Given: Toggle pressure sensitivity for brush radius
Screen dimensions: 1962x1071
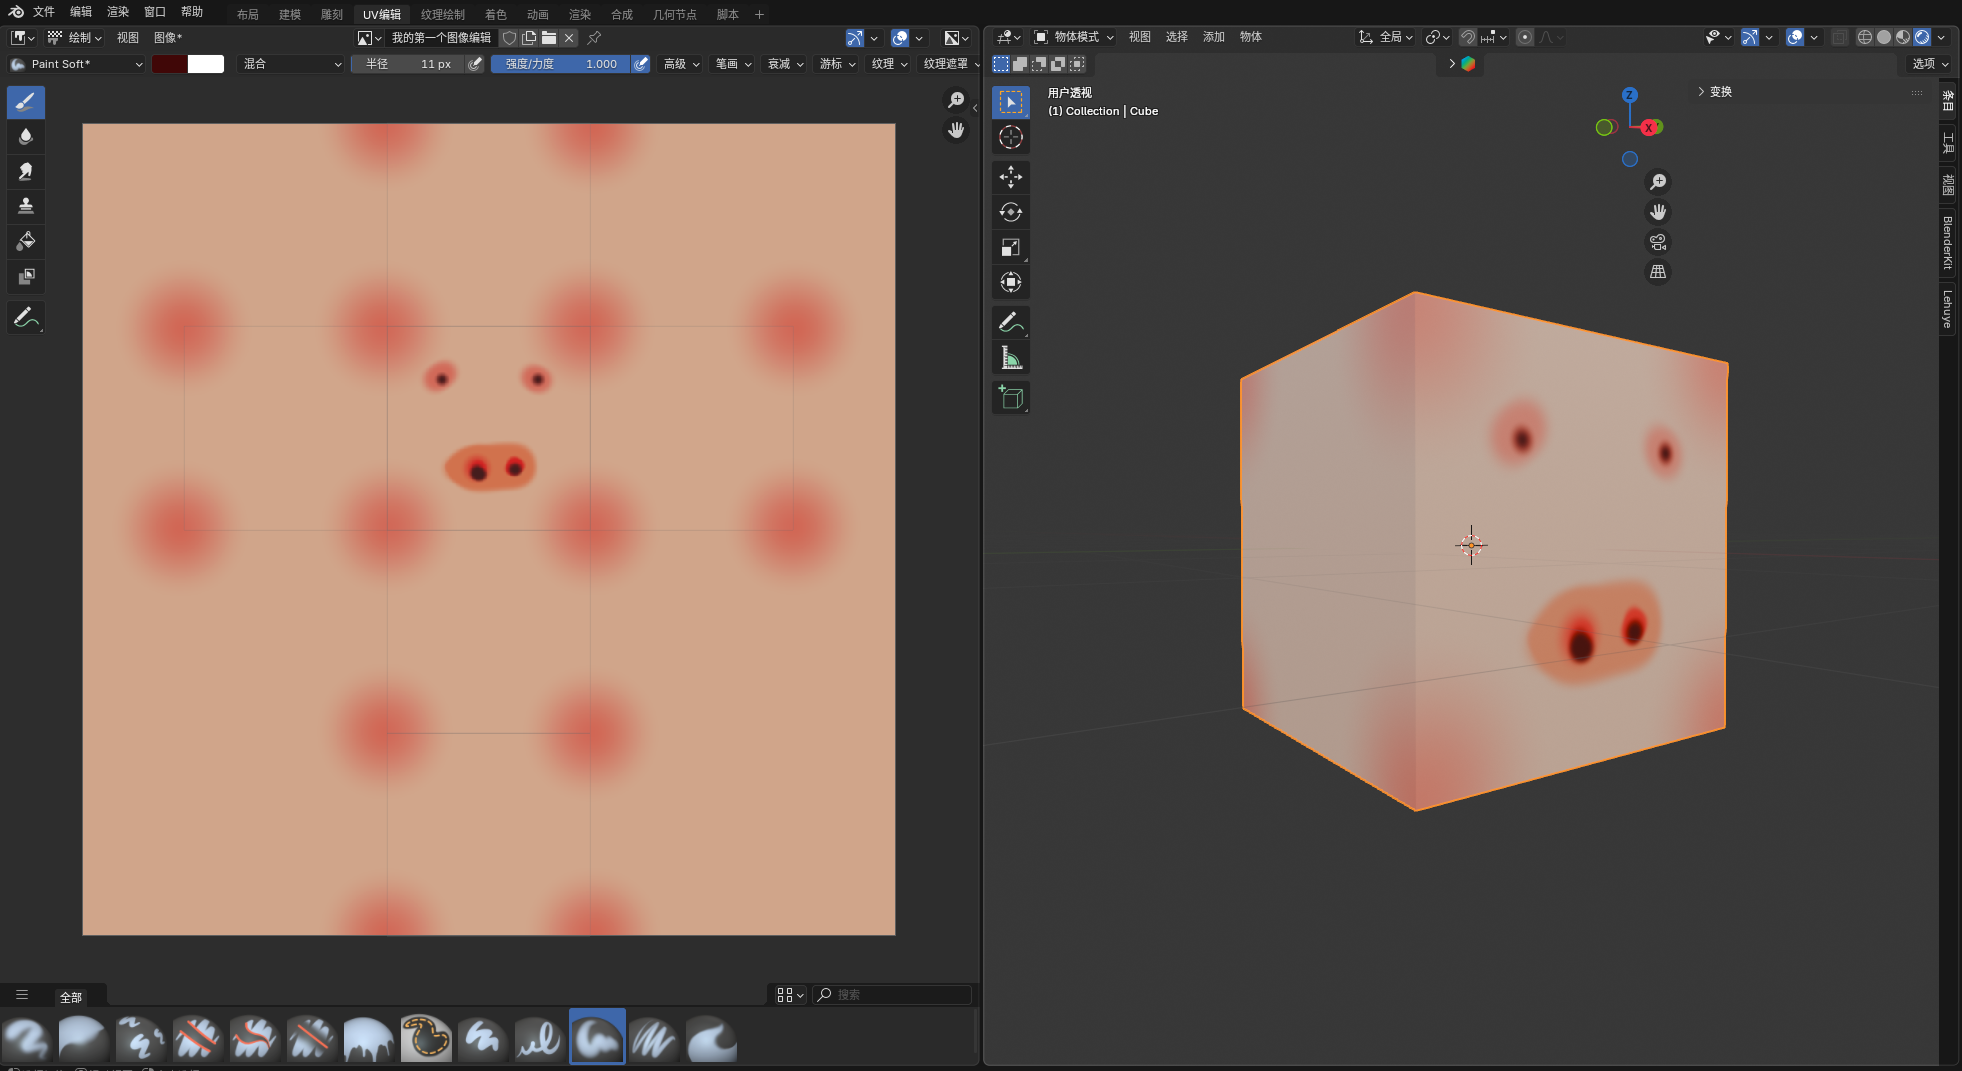Looking at the screenshot, I should (x=476, y=64).
